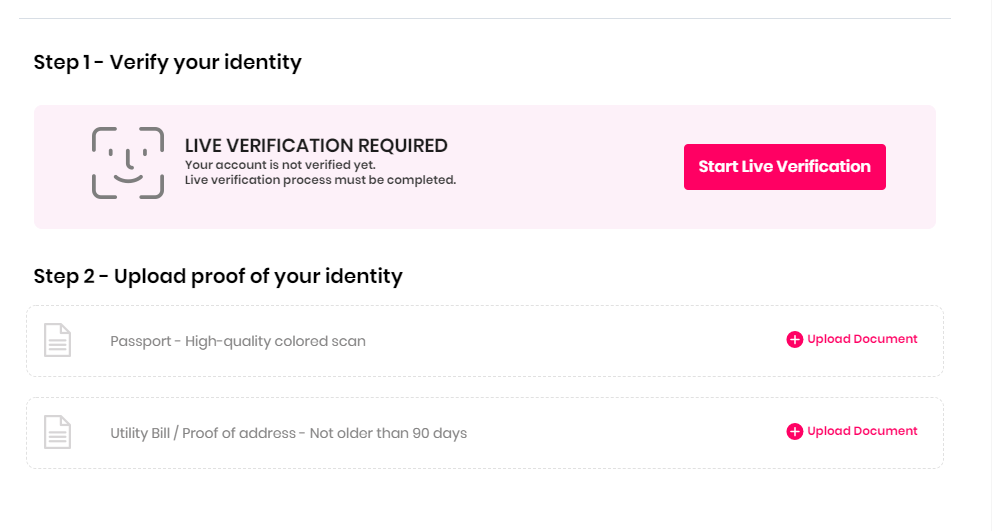Select the Utility Bill / Proof of address label
The width and height of the screenshot is (992, 531).
[203, 433]
